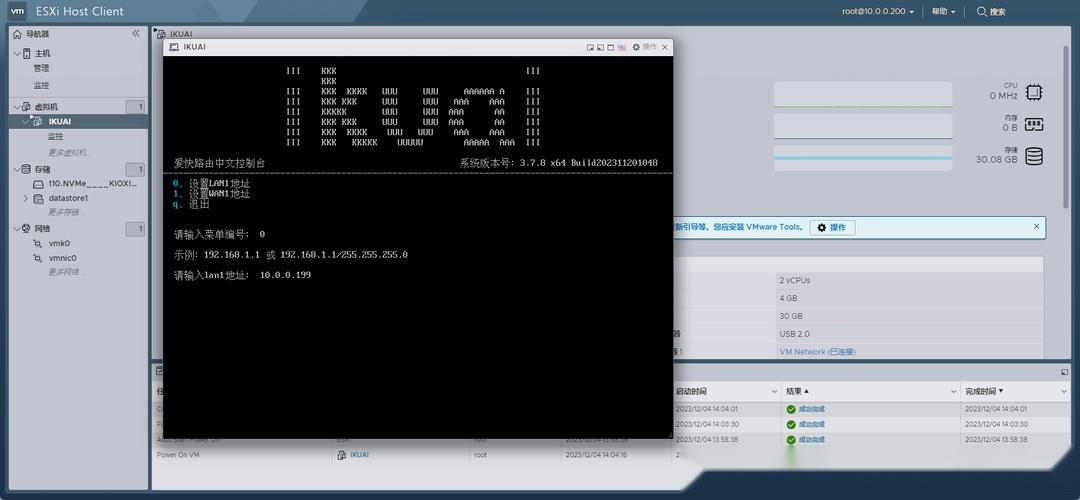Collapse the Host tree node
1080x500 pixels.
point(17,53)
